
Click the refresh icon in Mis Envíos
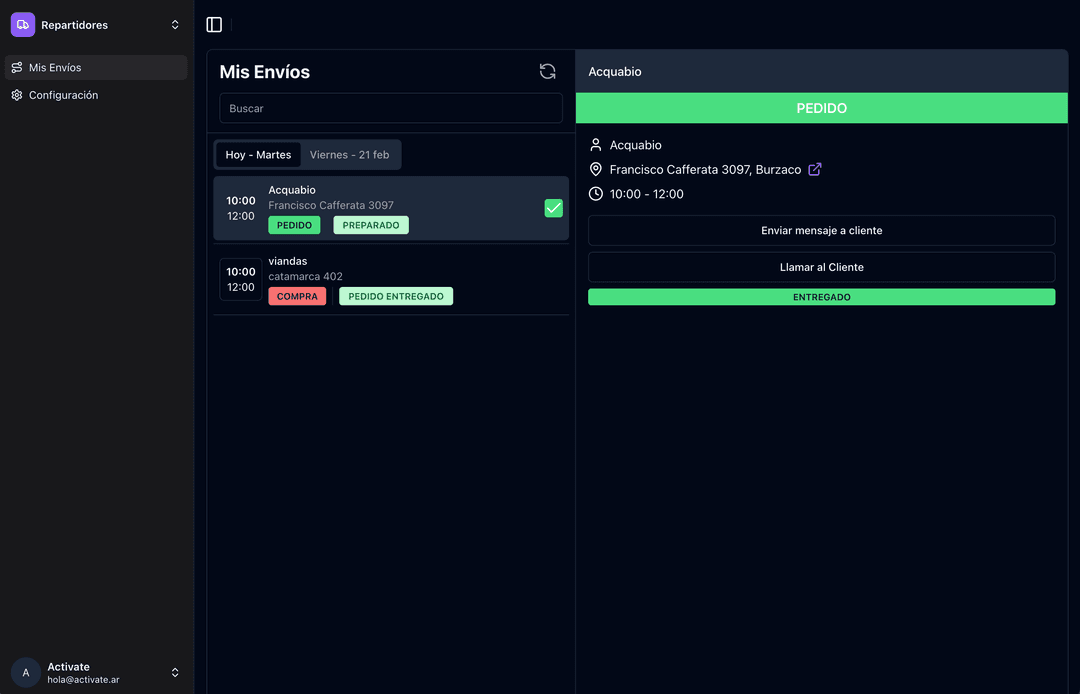pyautogui.click(x=547, y=71)
